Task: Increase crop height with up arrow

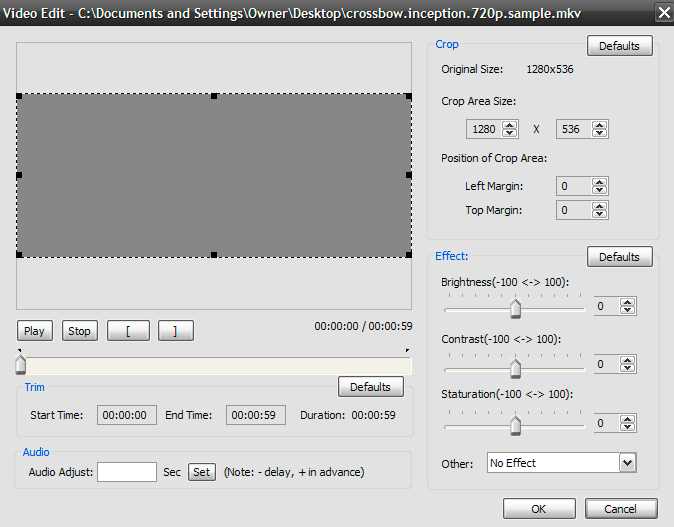Action: [600, 126]
